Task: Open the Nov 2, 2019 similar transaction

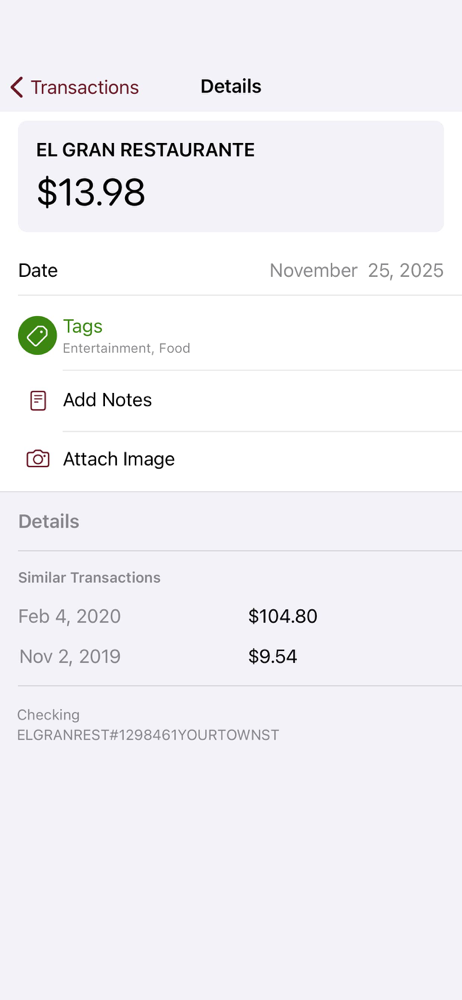Action: 231,657
